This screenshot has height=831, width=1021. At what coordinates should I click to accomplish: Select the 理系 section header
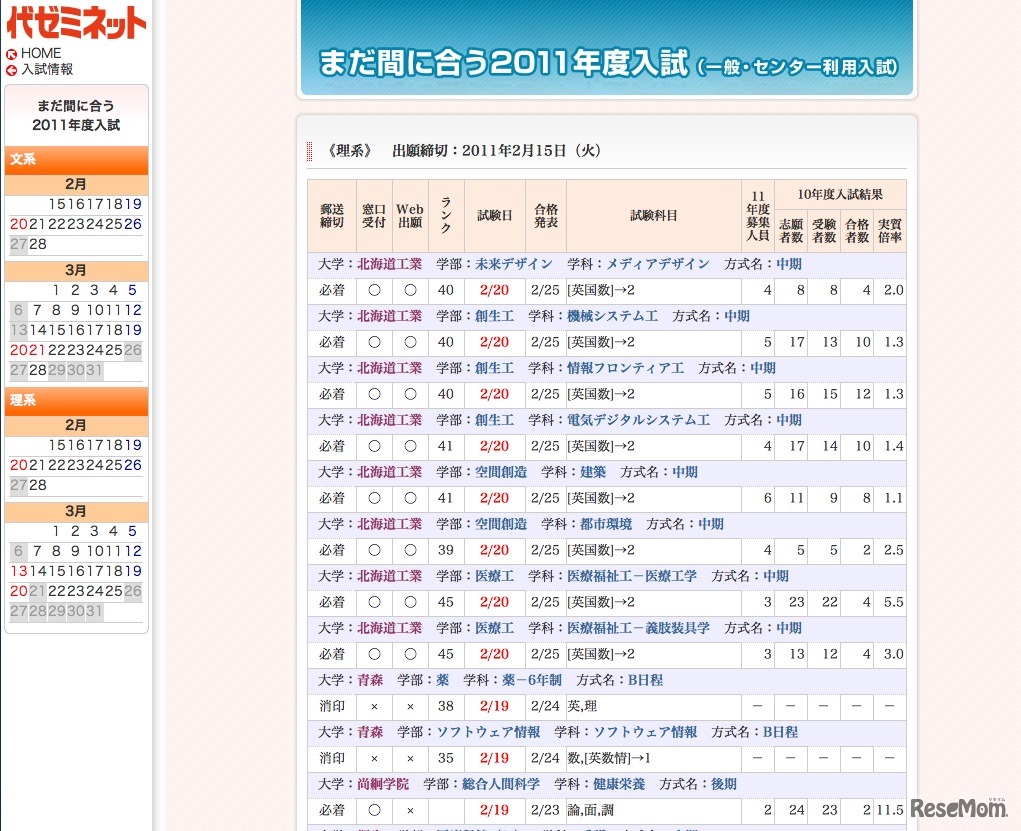click(x=23, y=400)
